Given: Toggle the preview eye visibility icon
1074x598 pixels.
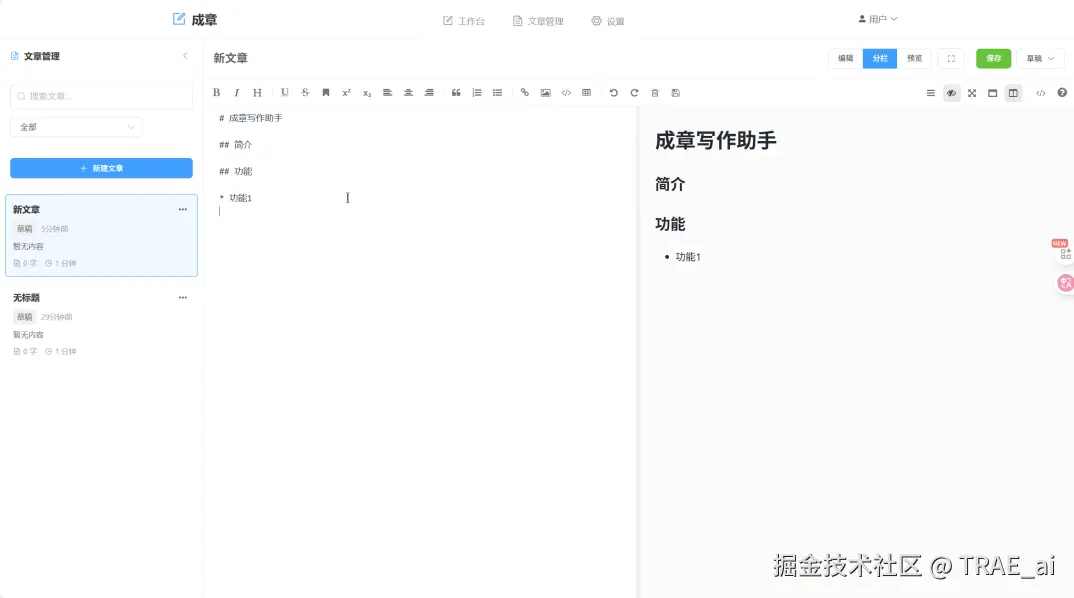Looking at the screenshot, I should point(951,92).
